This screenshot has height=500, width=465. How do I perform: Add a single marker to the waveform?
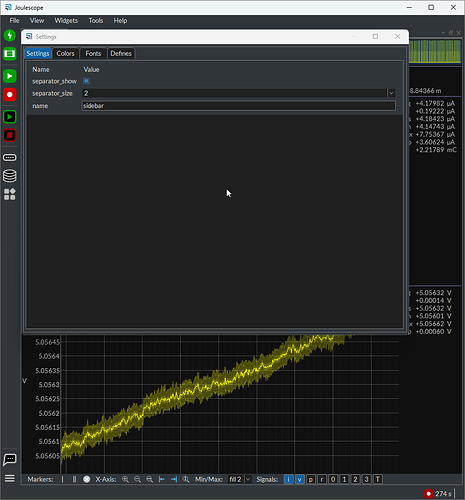(x=62, y=479)
